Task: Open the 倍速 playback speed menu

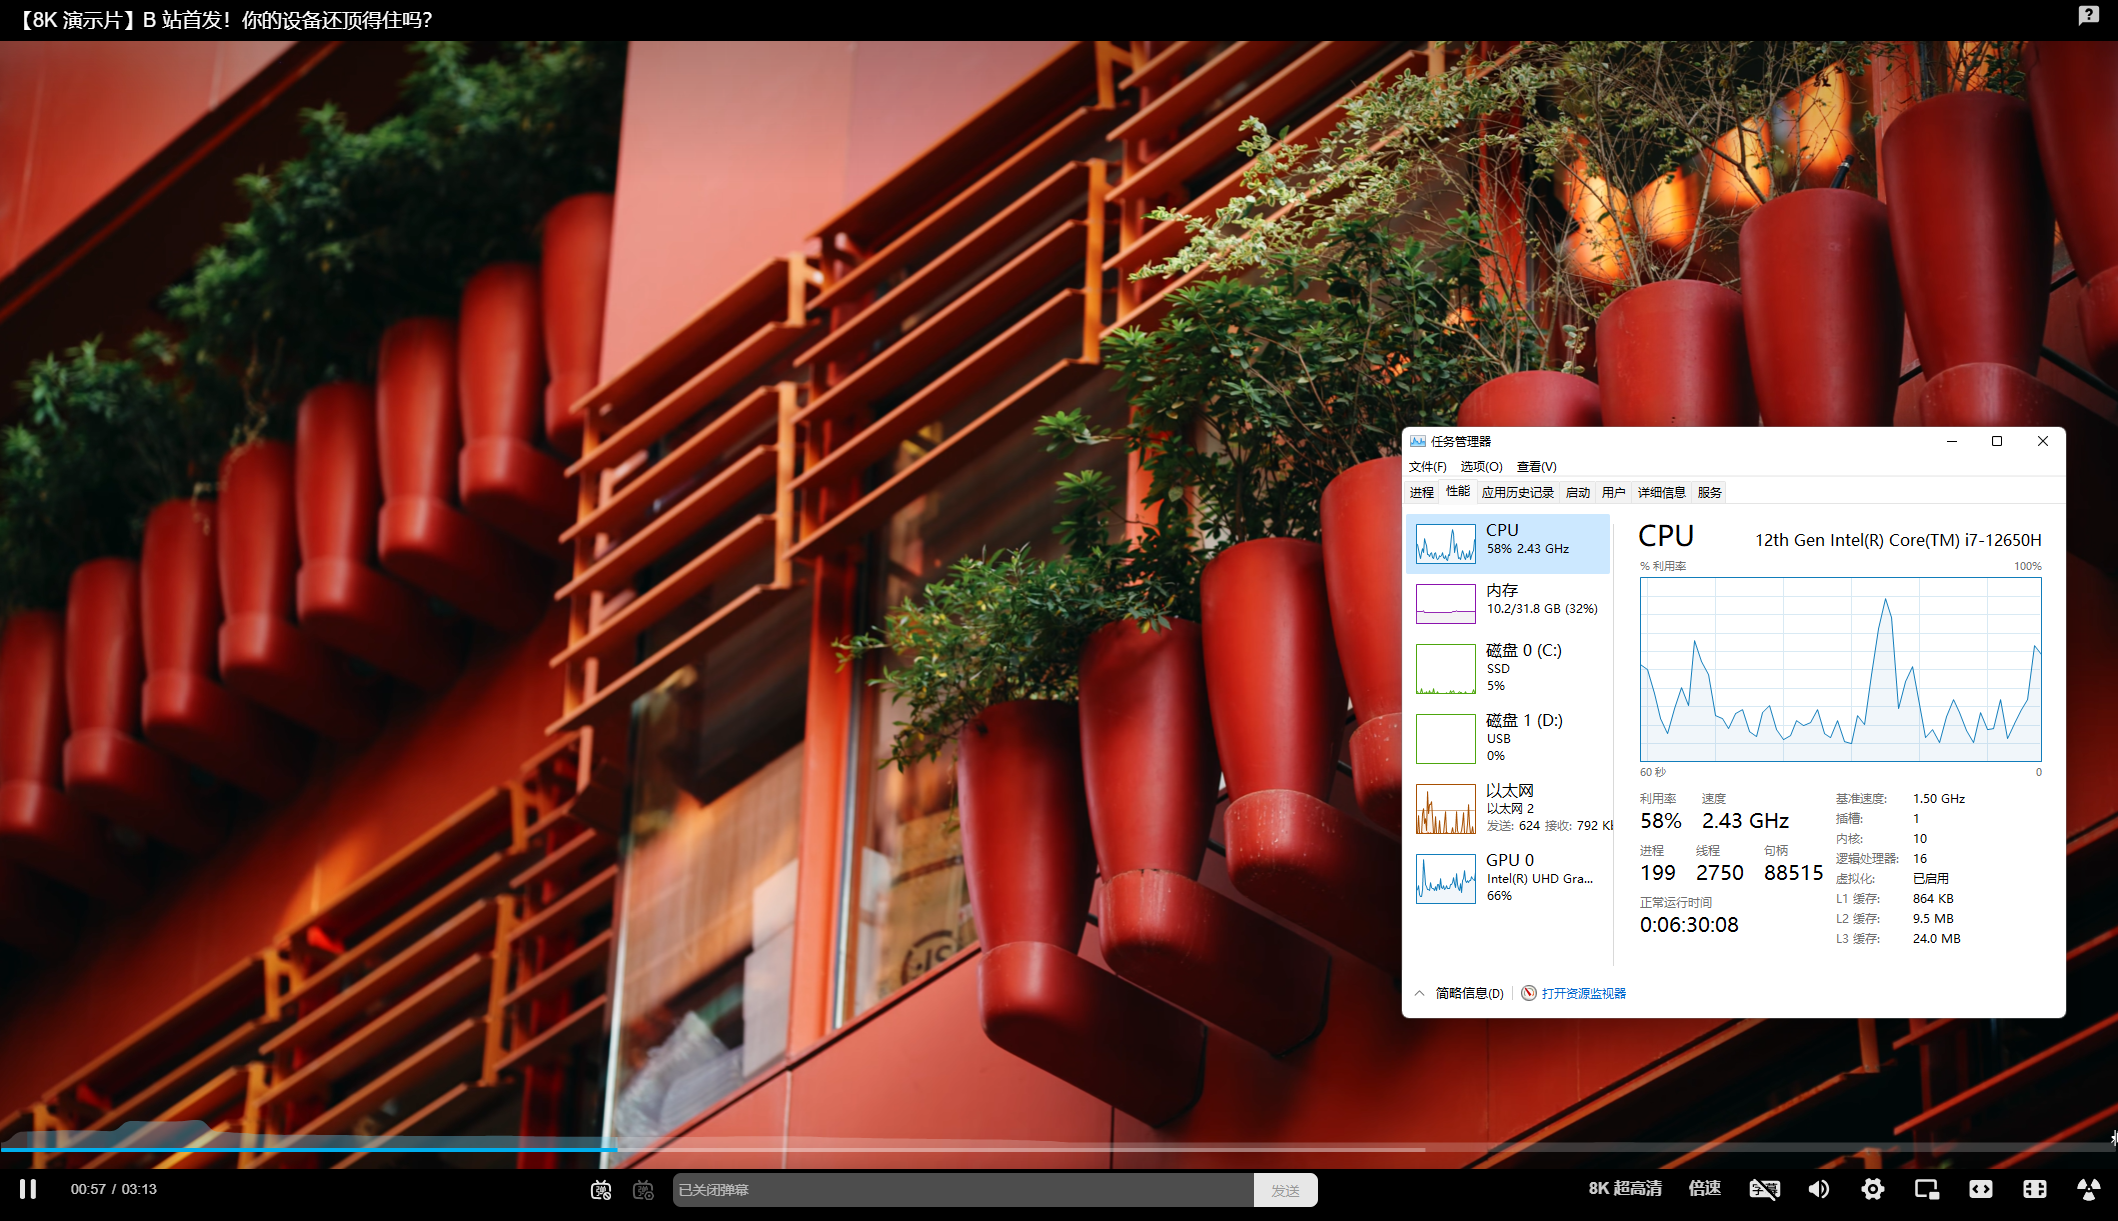Action: tap(1705, 1189)
